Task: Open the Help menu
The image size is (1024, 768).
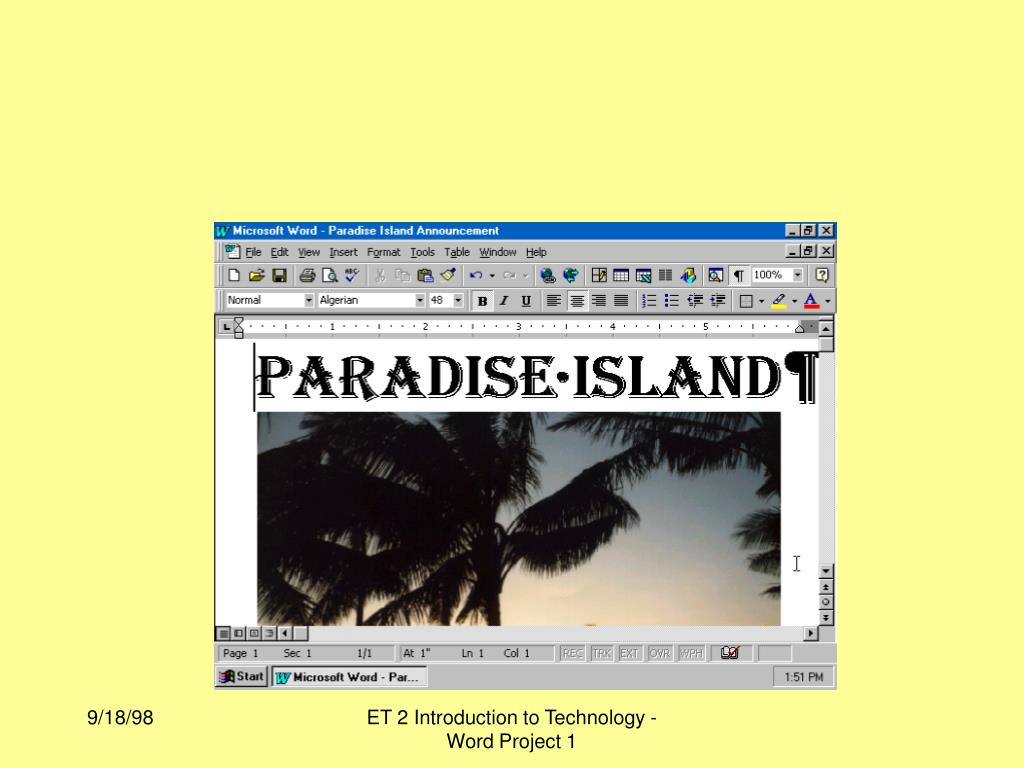Action: 536,252
